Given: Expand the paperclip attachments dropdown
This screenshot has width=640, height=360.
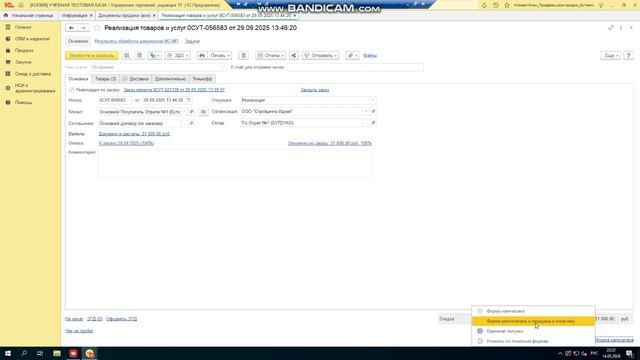Looking at the screenshot, I should pos(352,56).
